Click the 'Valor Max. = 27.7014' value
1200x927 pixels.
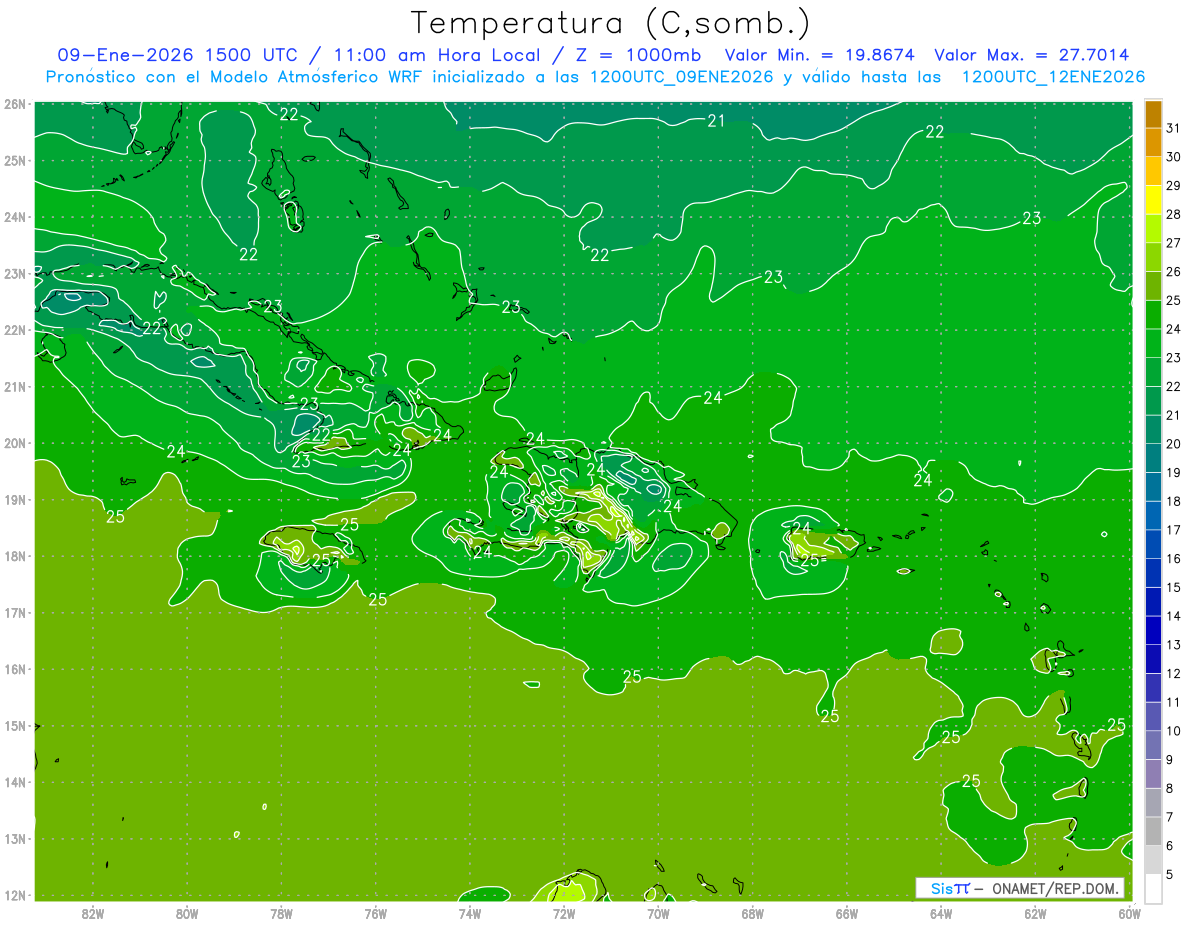click(x=1031, y=55)
